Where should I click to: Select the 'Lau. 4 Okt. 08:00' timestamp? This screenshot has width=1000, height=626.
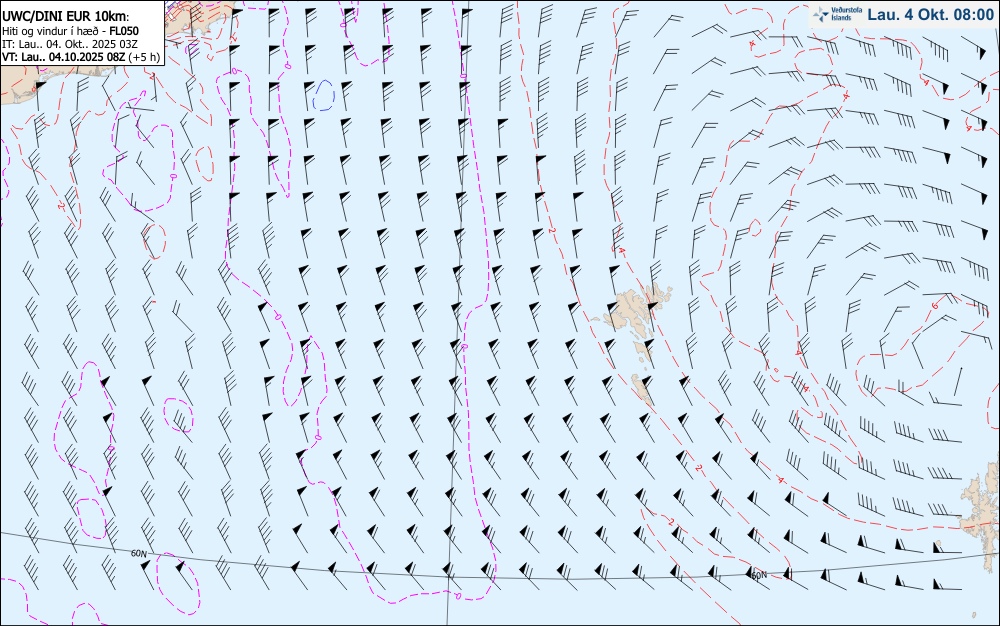pyautogui.click(x=930, y=14)
